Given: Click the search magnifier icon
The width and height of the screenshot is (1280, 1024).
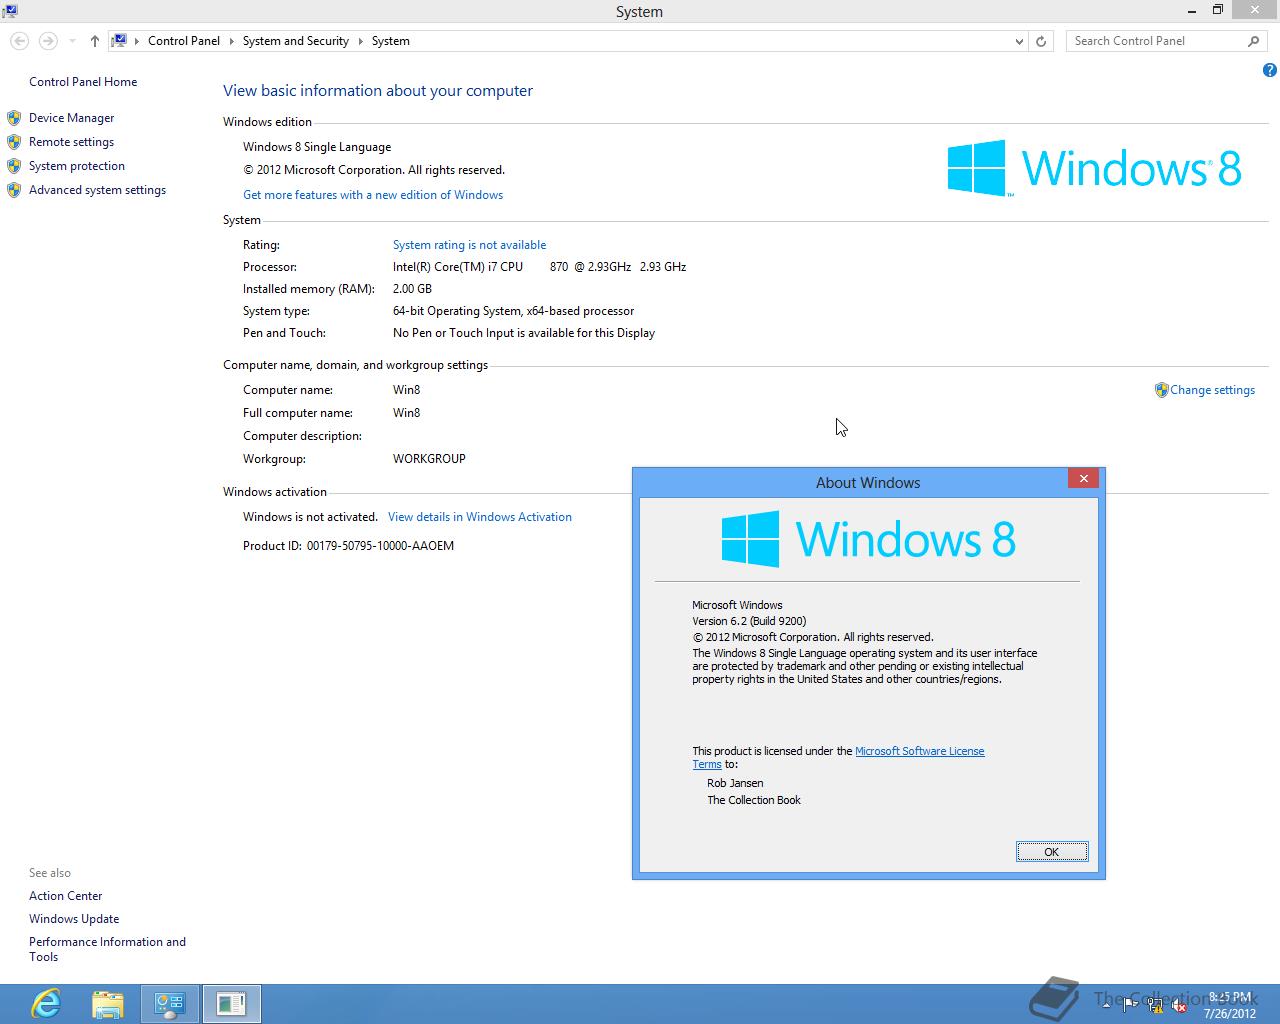Looking at the screenshot, I should coord(1254,41).
